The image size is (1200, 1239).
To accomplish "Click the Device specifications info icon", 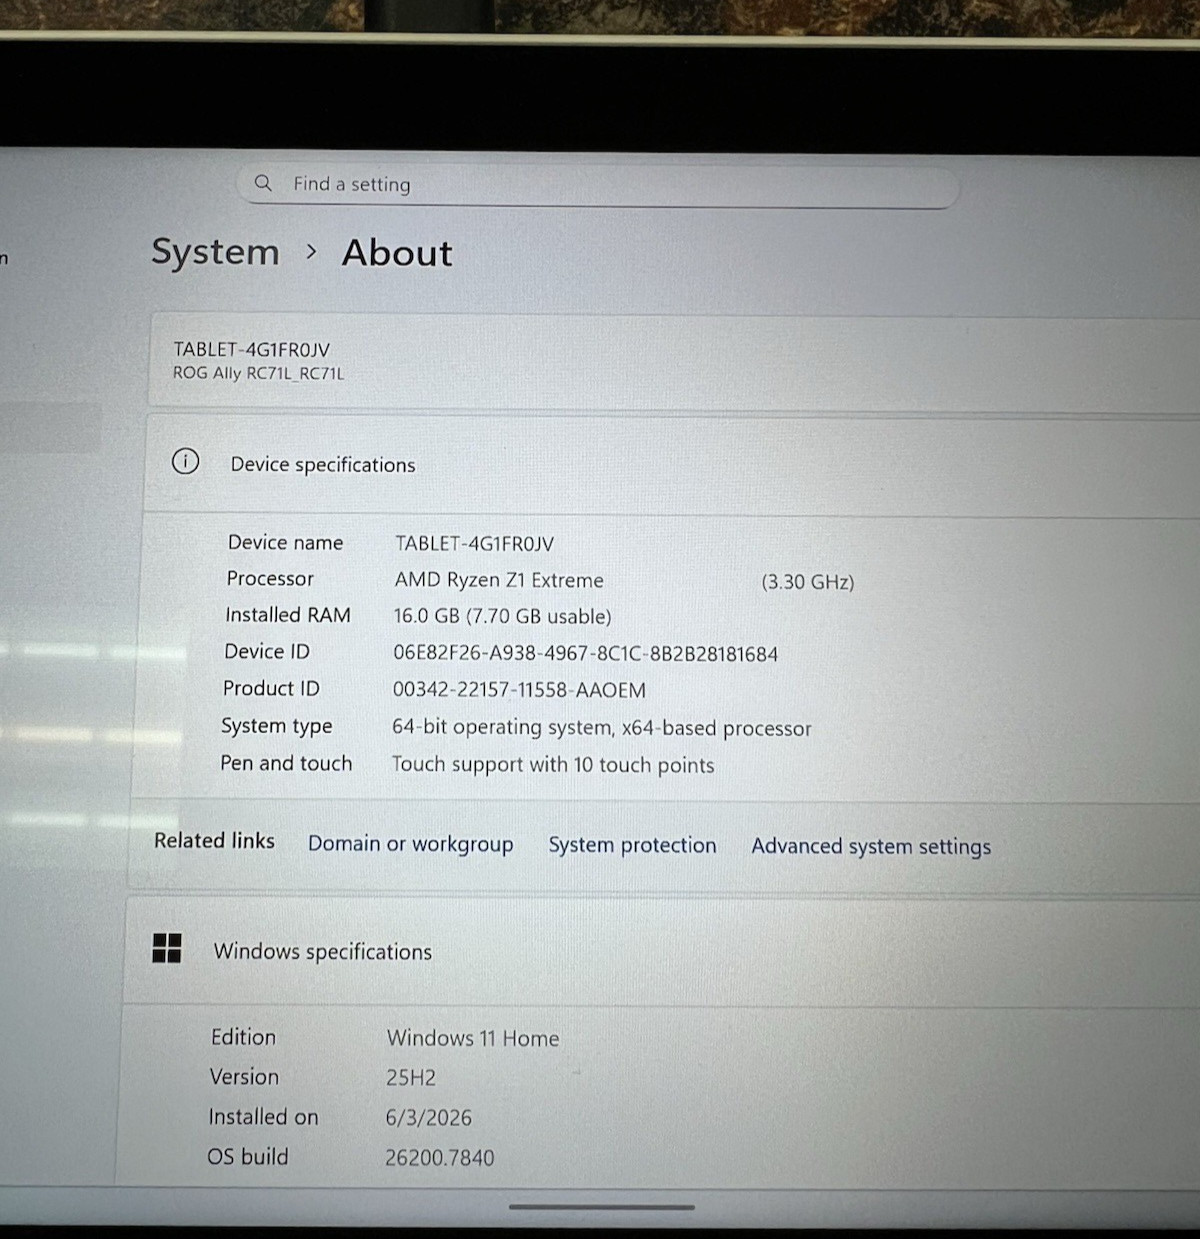I will 185,461.
